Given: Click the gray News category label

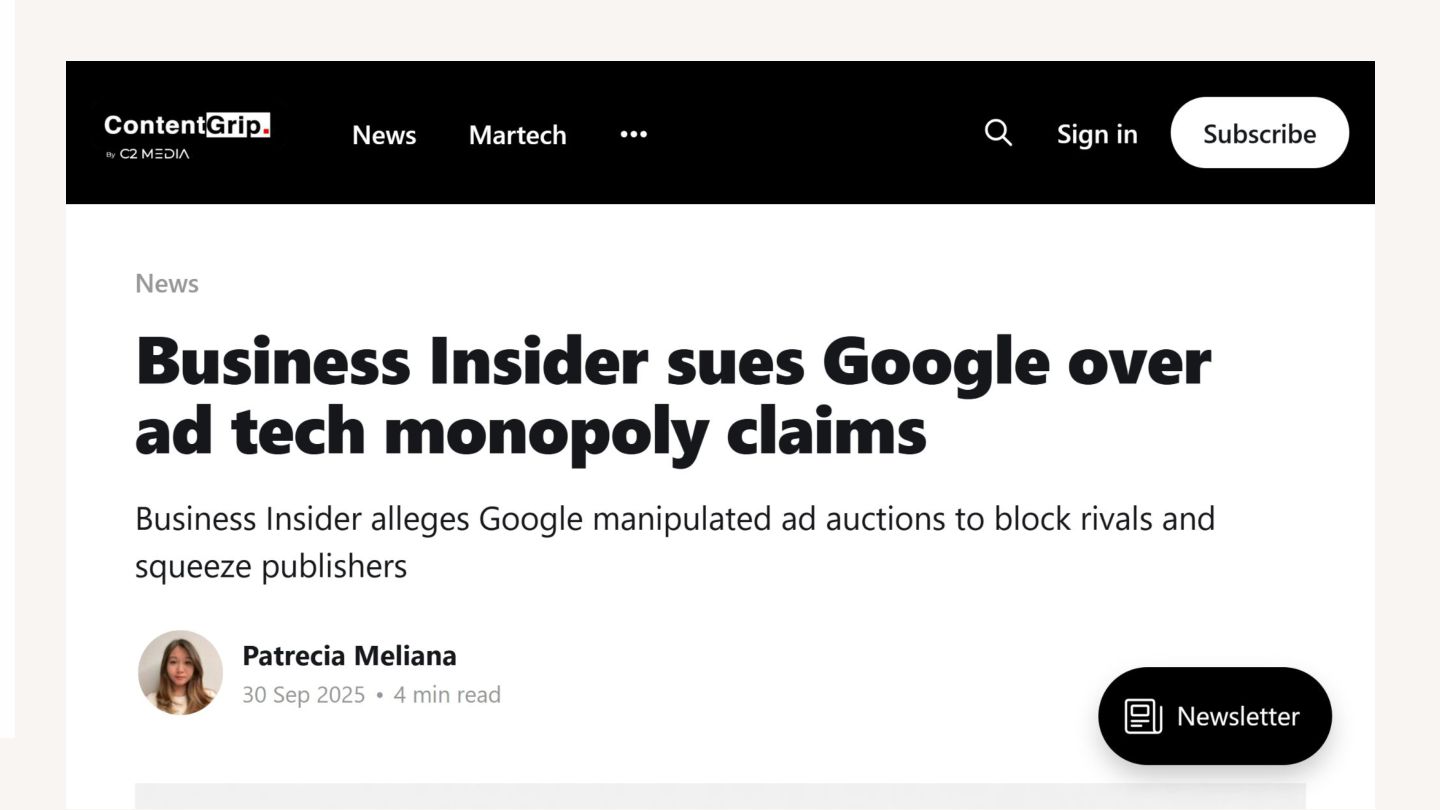Looking at the screenshot, I should (167, 284).
